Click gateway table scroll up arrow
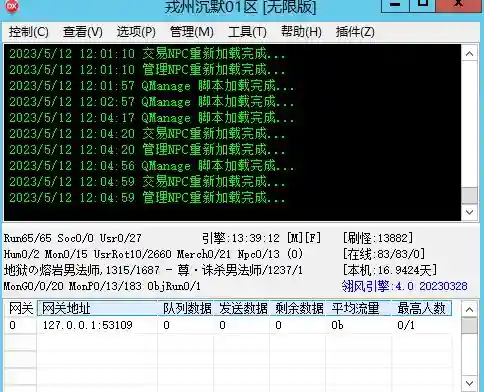Image resolution: width=484 pixels, height=392 pixels. click(x=469, y=309)
